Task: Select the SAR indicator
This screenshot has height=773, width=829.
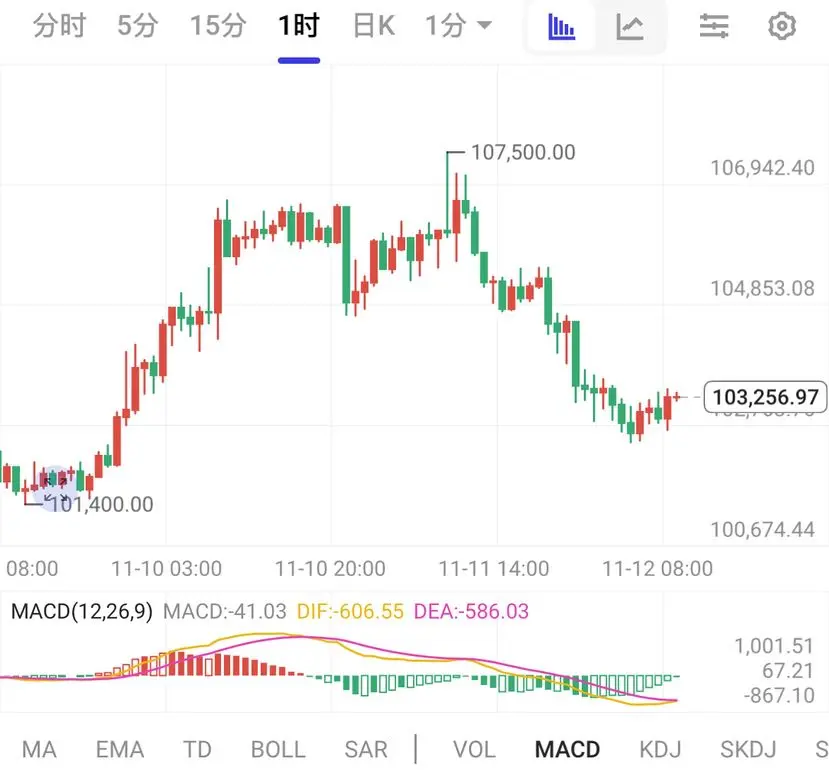Action: [x=366, y=749]
